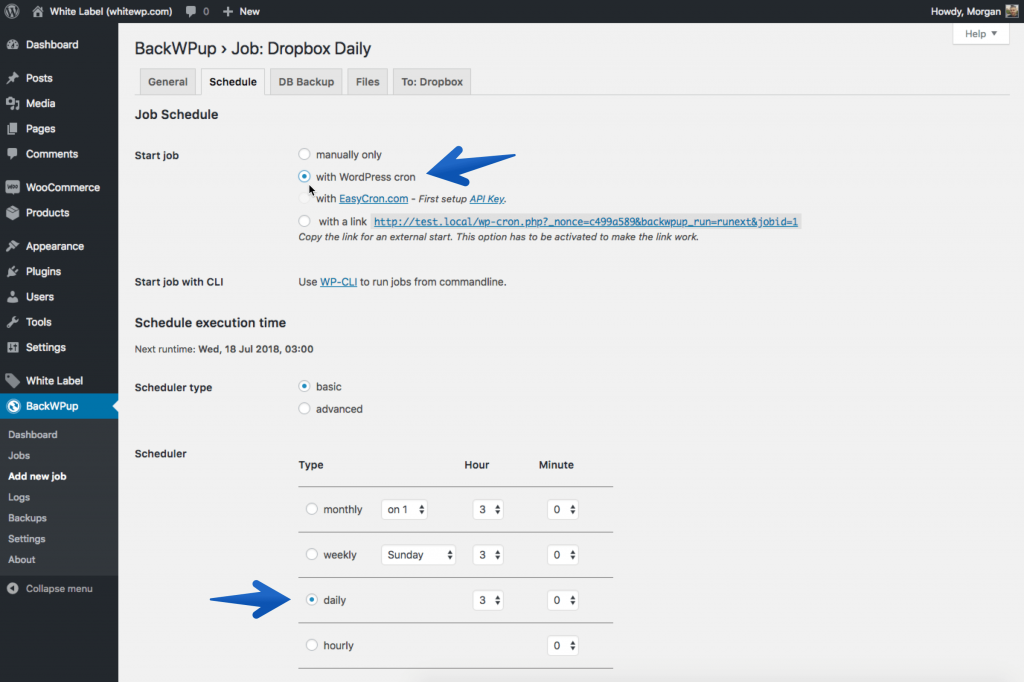Open the comments bubble icon in admin bar
The width and height of the screenshot is (1024, 682).
pos(191,11)
